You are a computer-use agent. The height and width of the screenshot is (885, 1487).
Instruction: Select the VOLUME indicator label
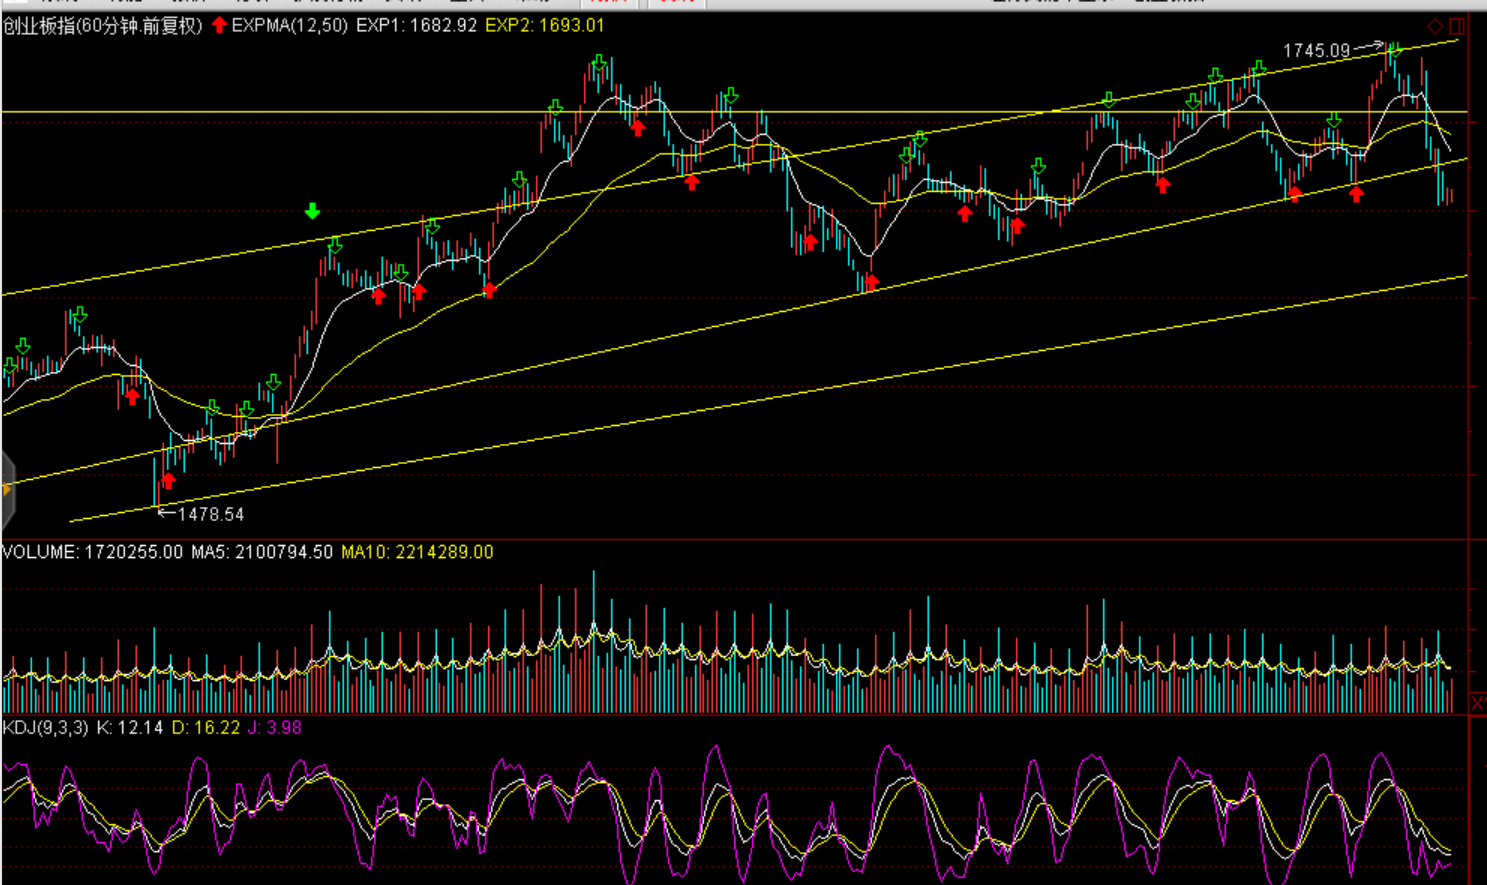[x=40, y=552]
